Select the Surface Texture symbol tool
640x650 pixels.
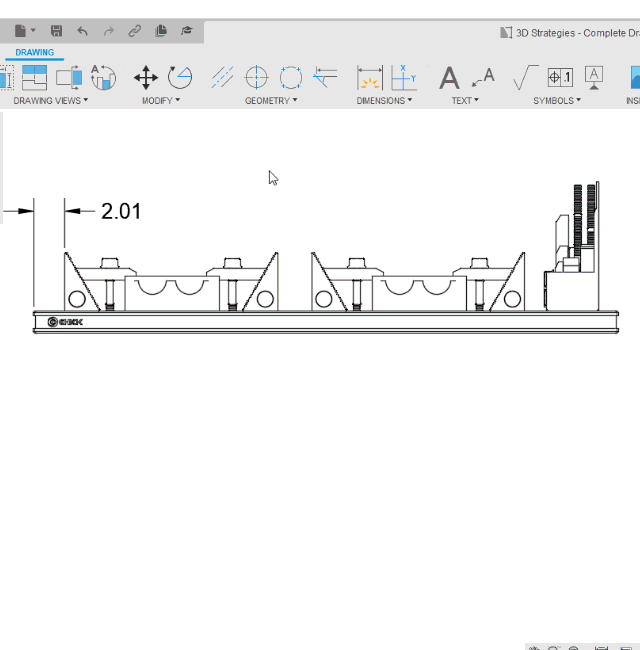point(526,77)
